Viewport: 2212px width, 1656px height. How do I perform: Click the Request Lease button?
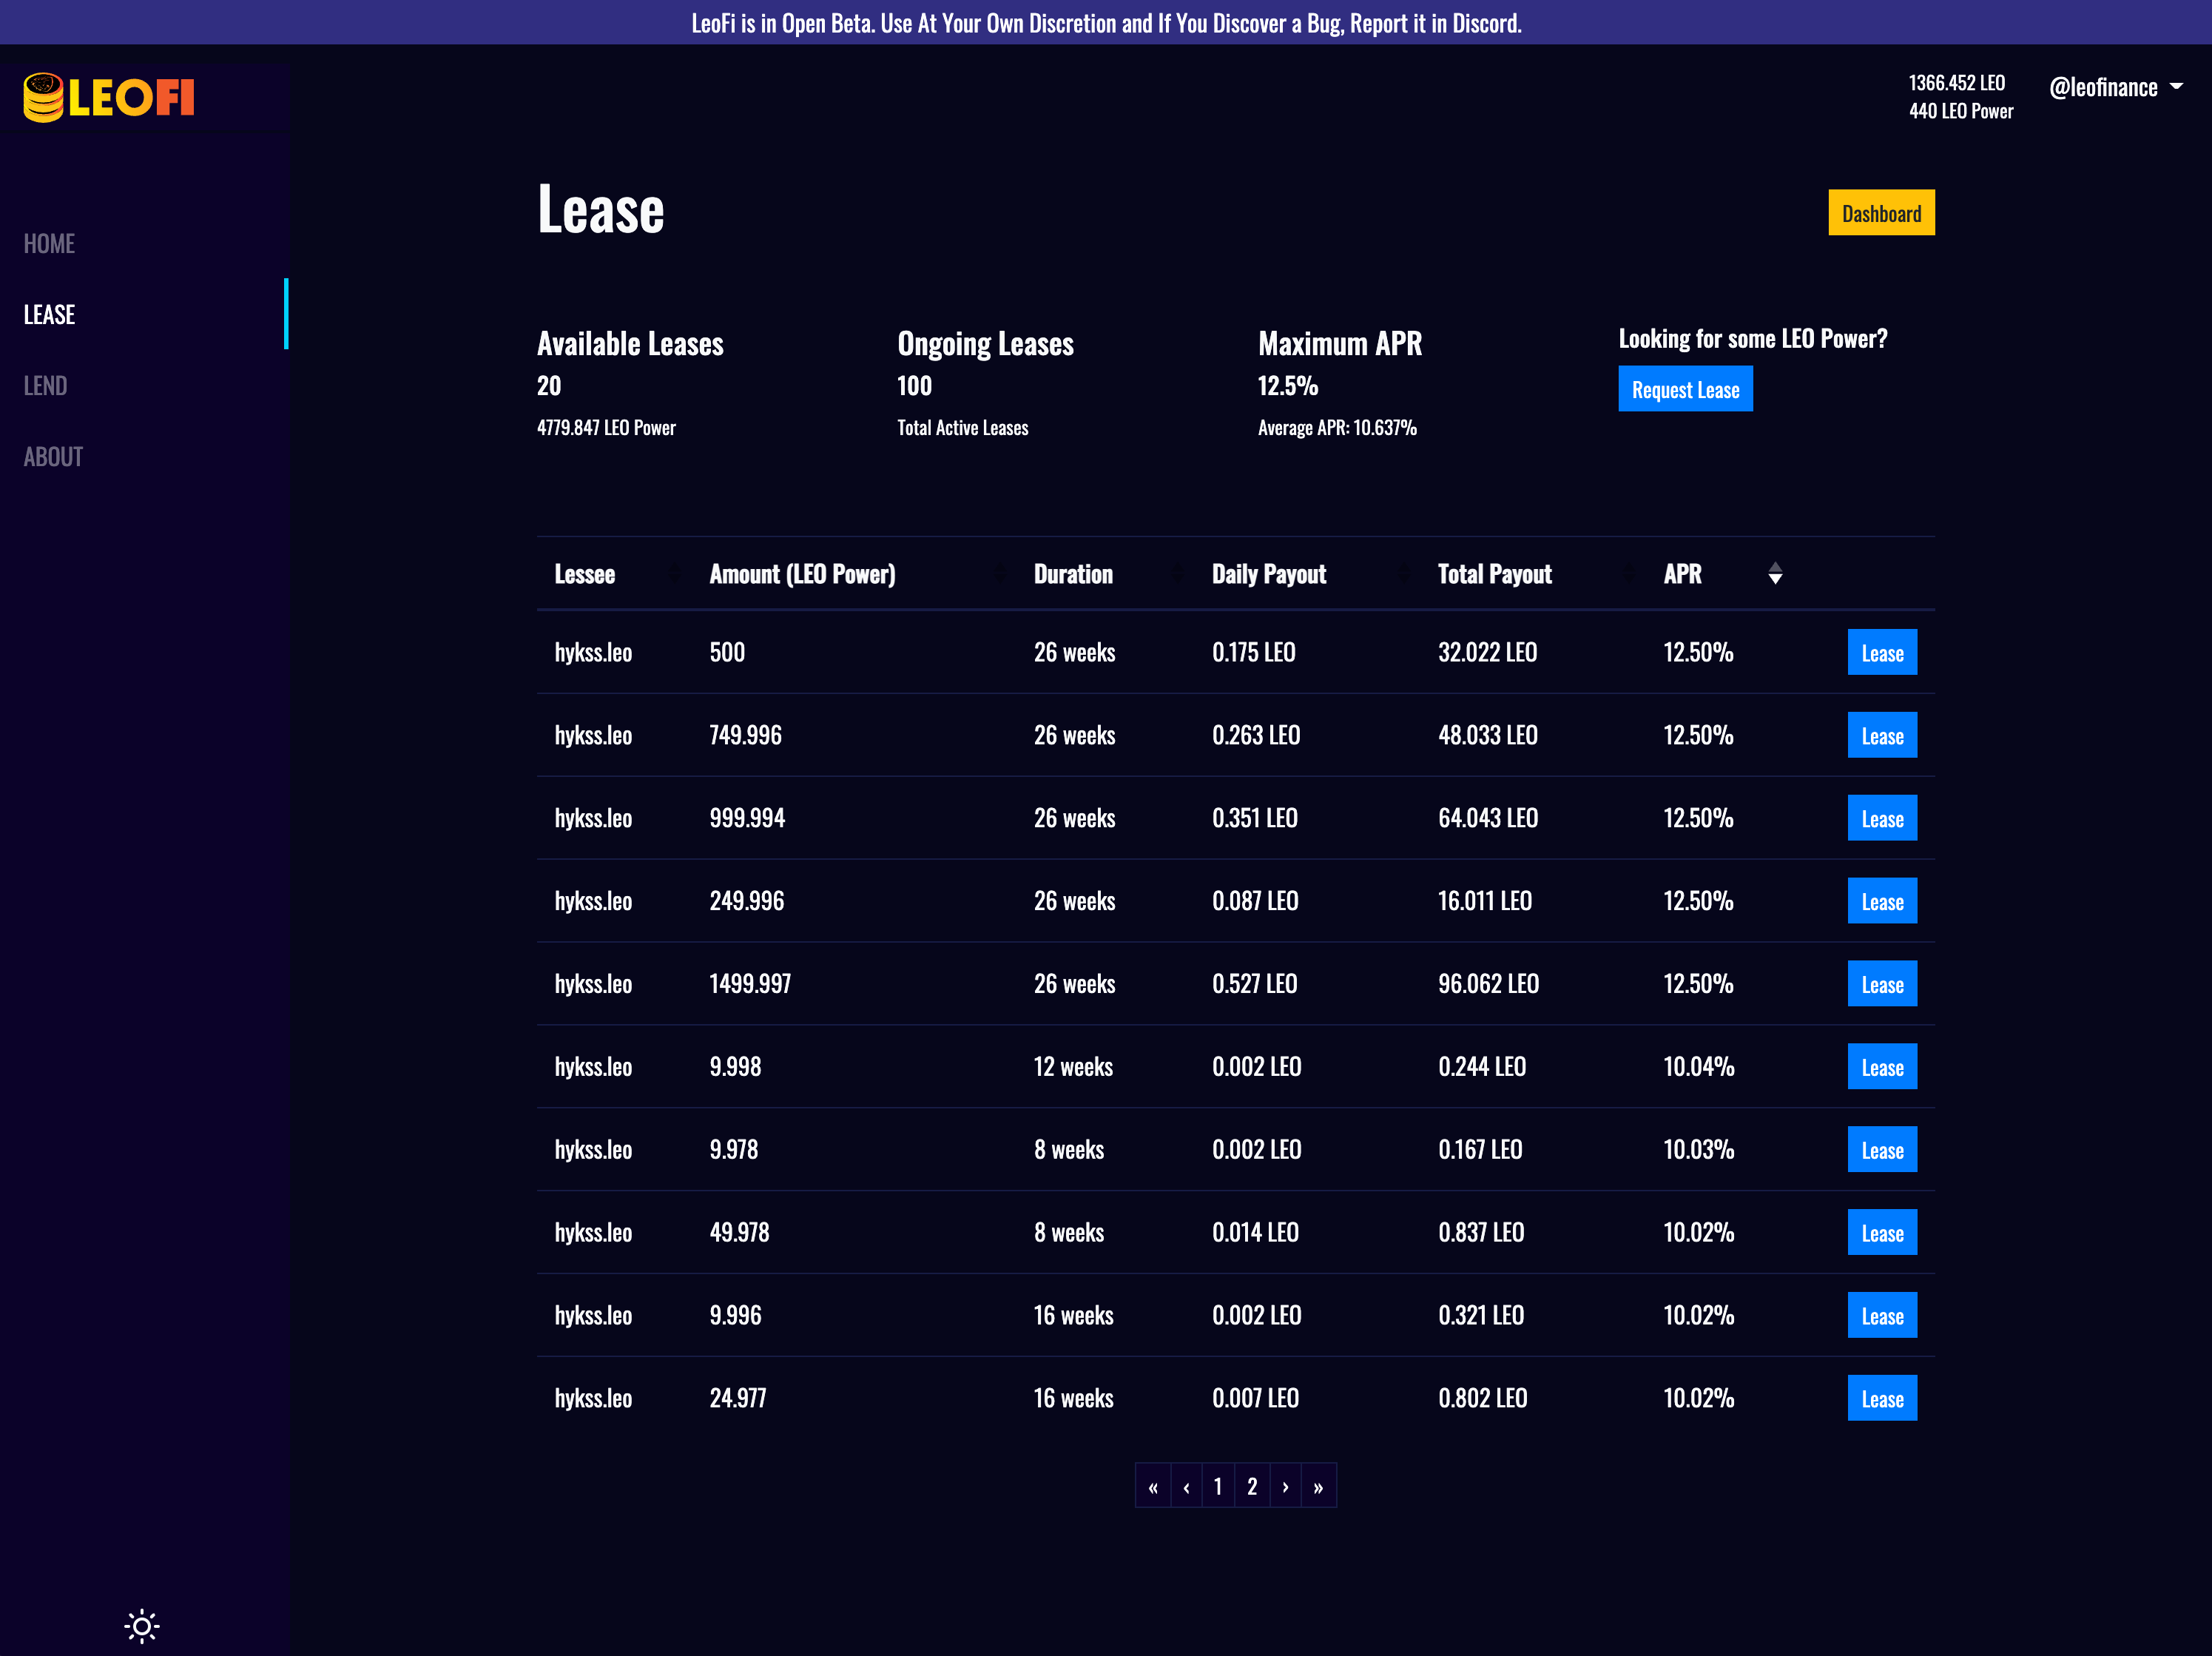(1685, 389)
